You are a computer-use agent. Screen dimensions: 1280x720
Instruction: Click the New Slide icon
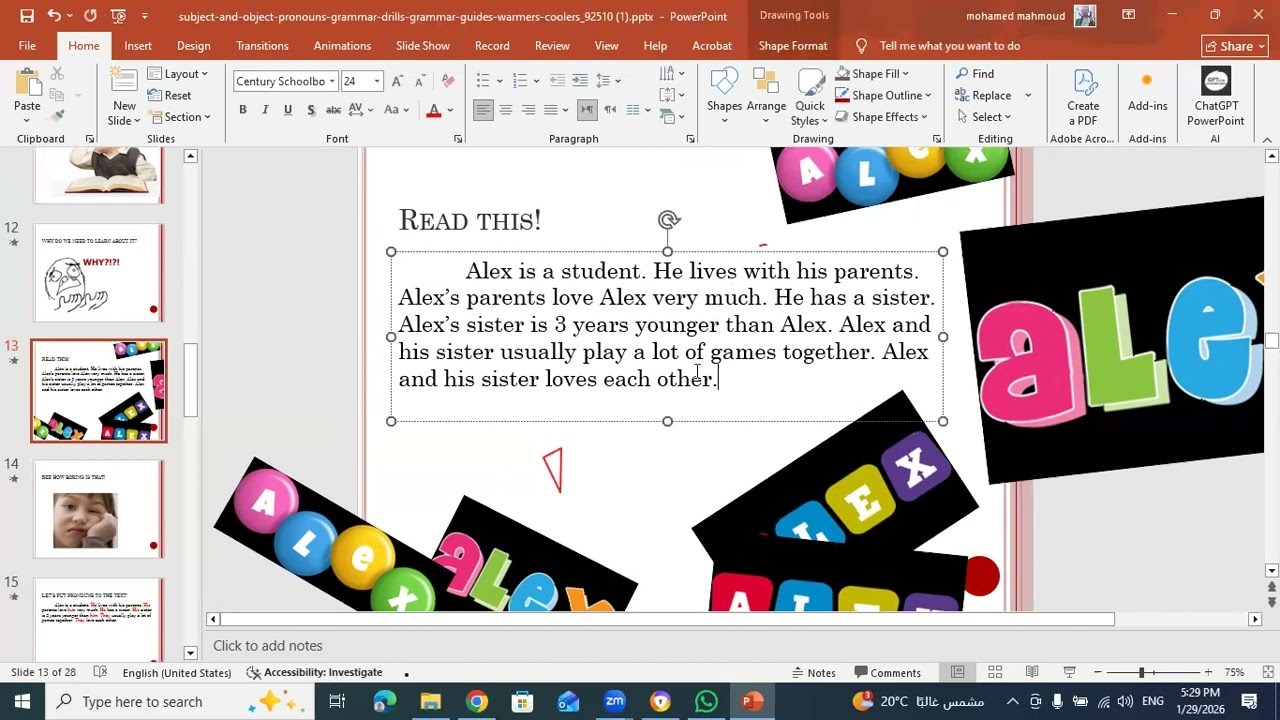pyautogui.click(x=124, y=85)
